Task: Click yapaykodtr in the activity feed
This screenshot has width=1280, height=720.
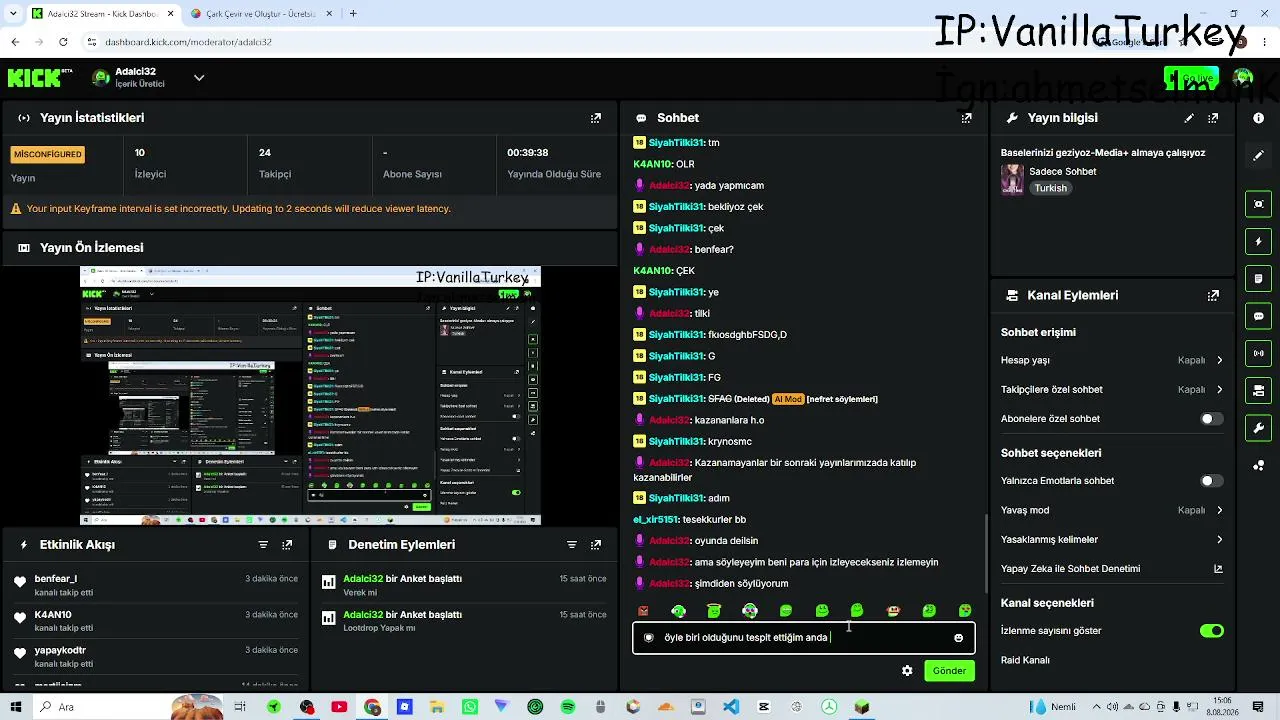Action: (x=60, y=651)
